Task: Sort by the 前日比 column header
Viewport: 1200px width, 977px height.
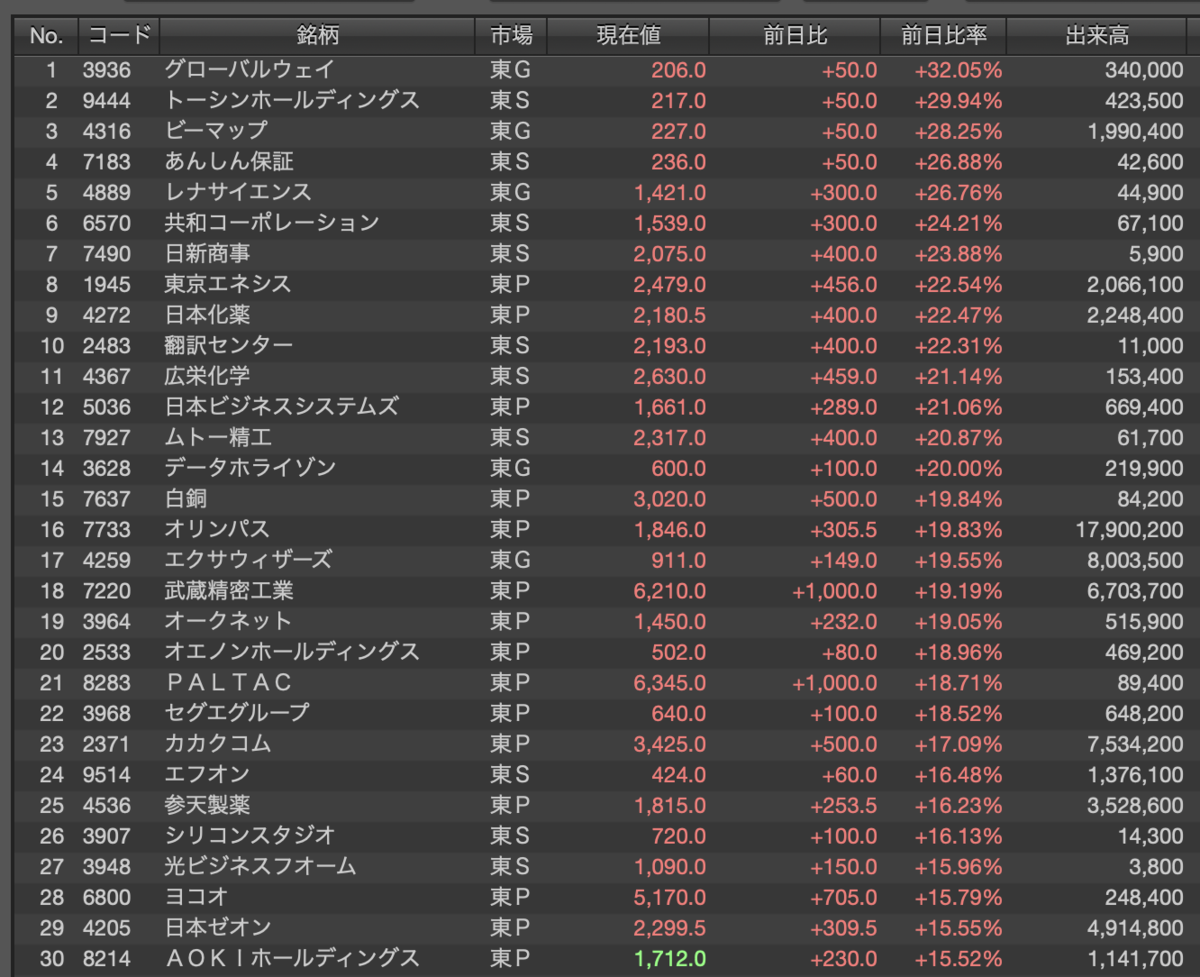Action: pos(795,36)
